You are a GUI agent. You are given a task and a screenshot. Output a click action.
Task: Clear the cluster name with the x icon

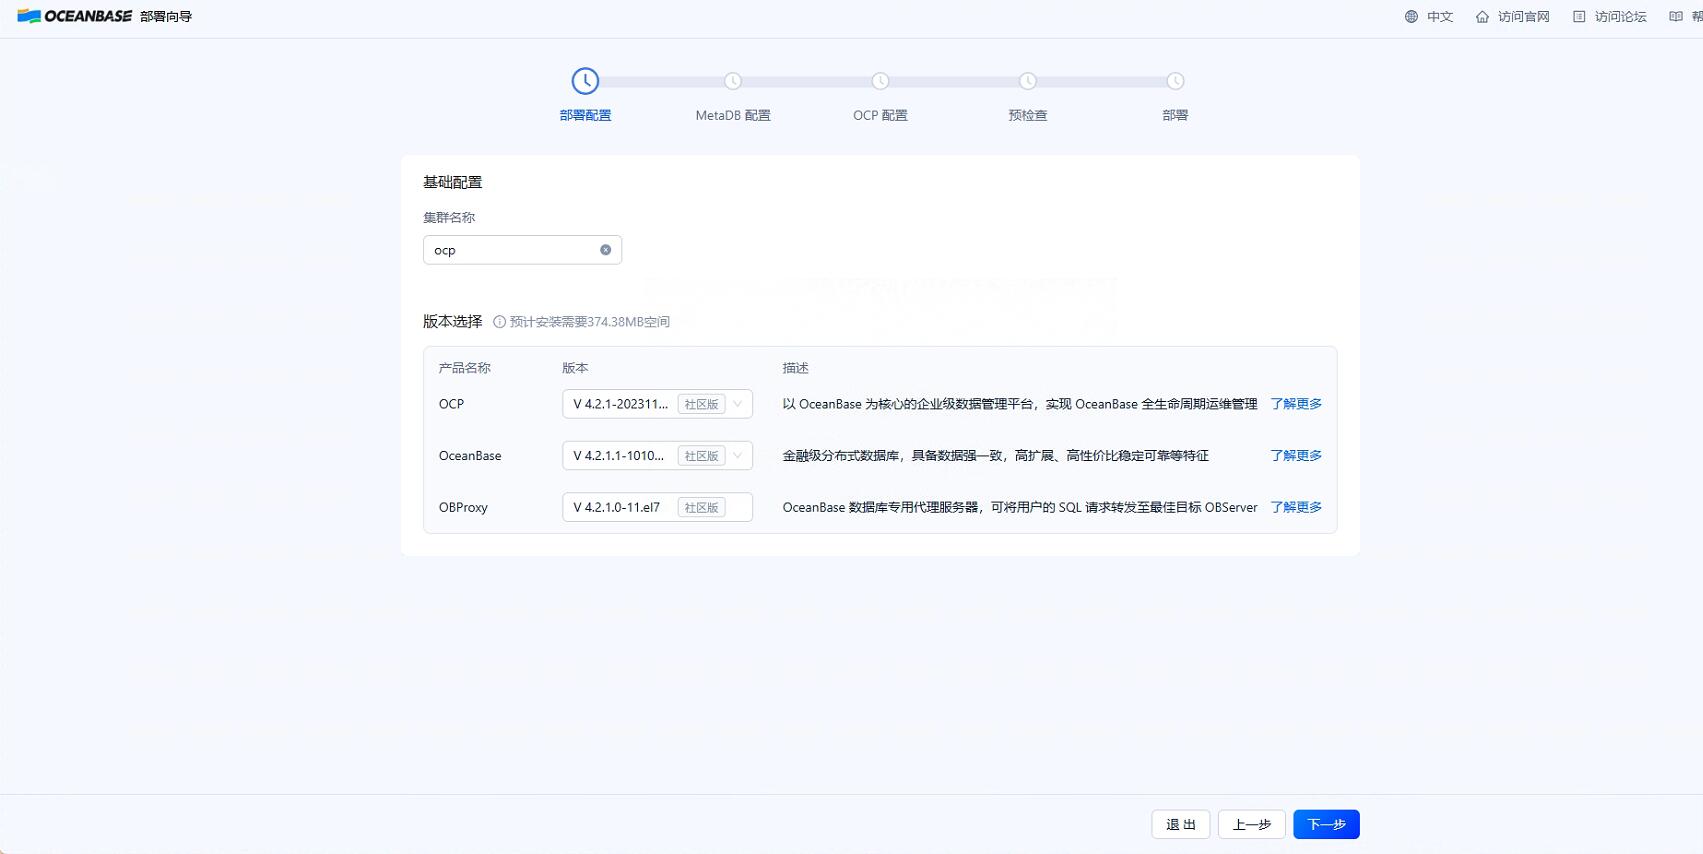pos(605,250)
